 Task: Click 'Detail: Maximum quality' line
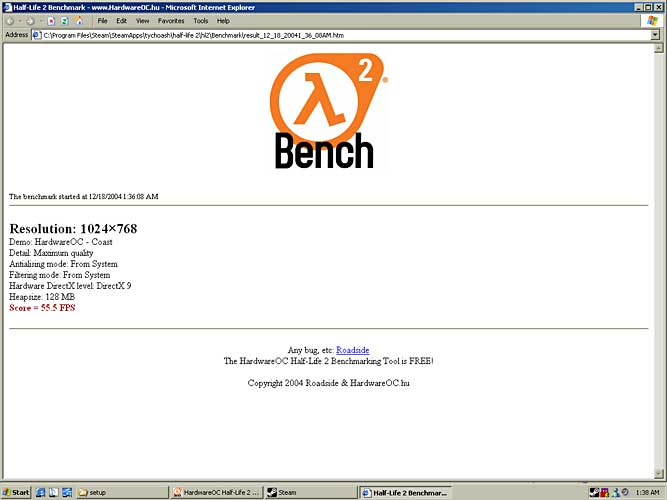point(51,253)
